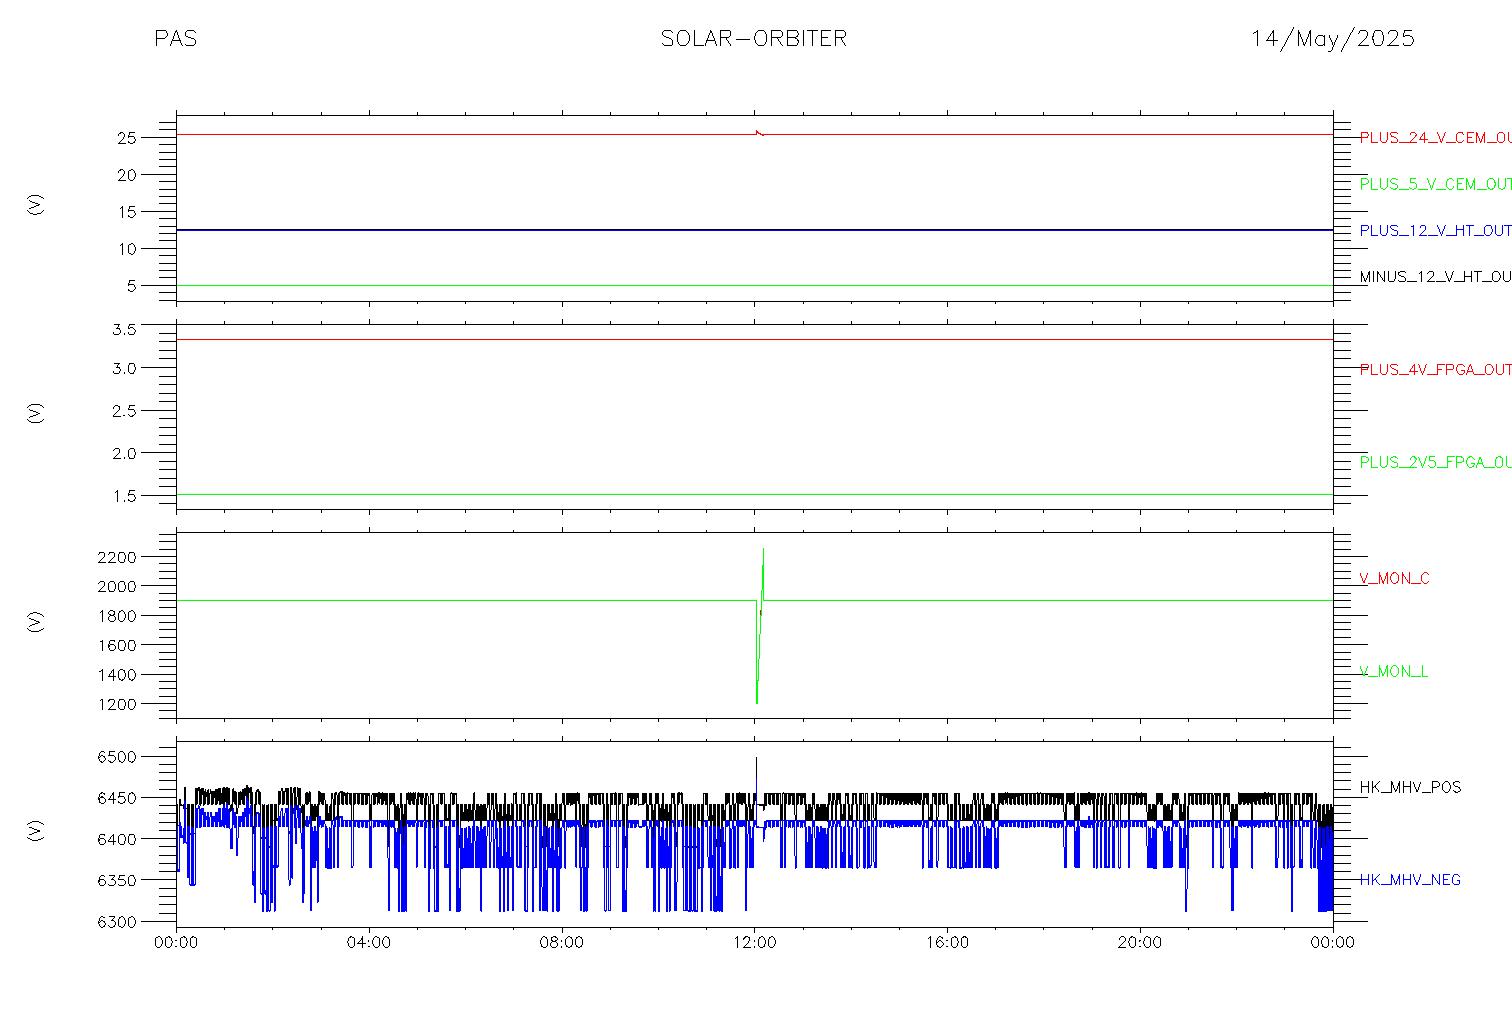Select the PLUS_24_V_CEM_OUT legend label
Viewport: 1512px width, 1020px height.
pos(1435,138)
